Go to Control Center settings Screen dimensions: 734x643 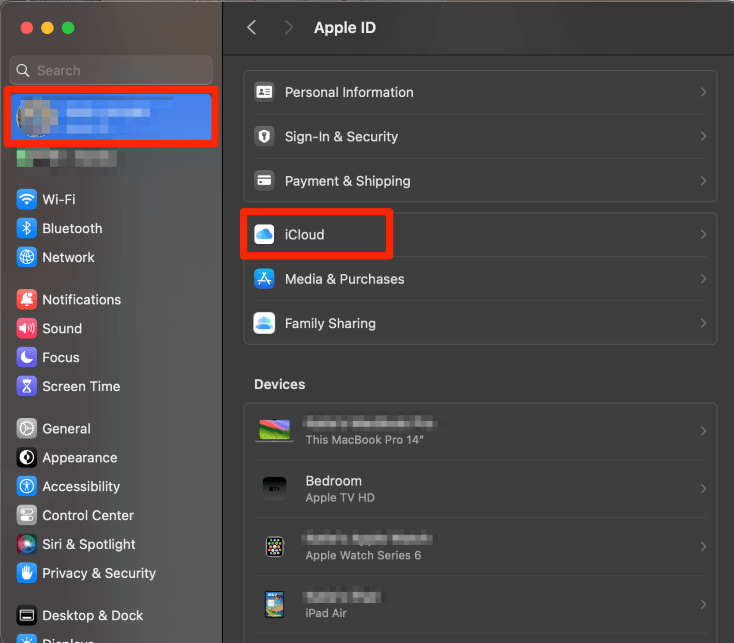[x=87, y=516]
